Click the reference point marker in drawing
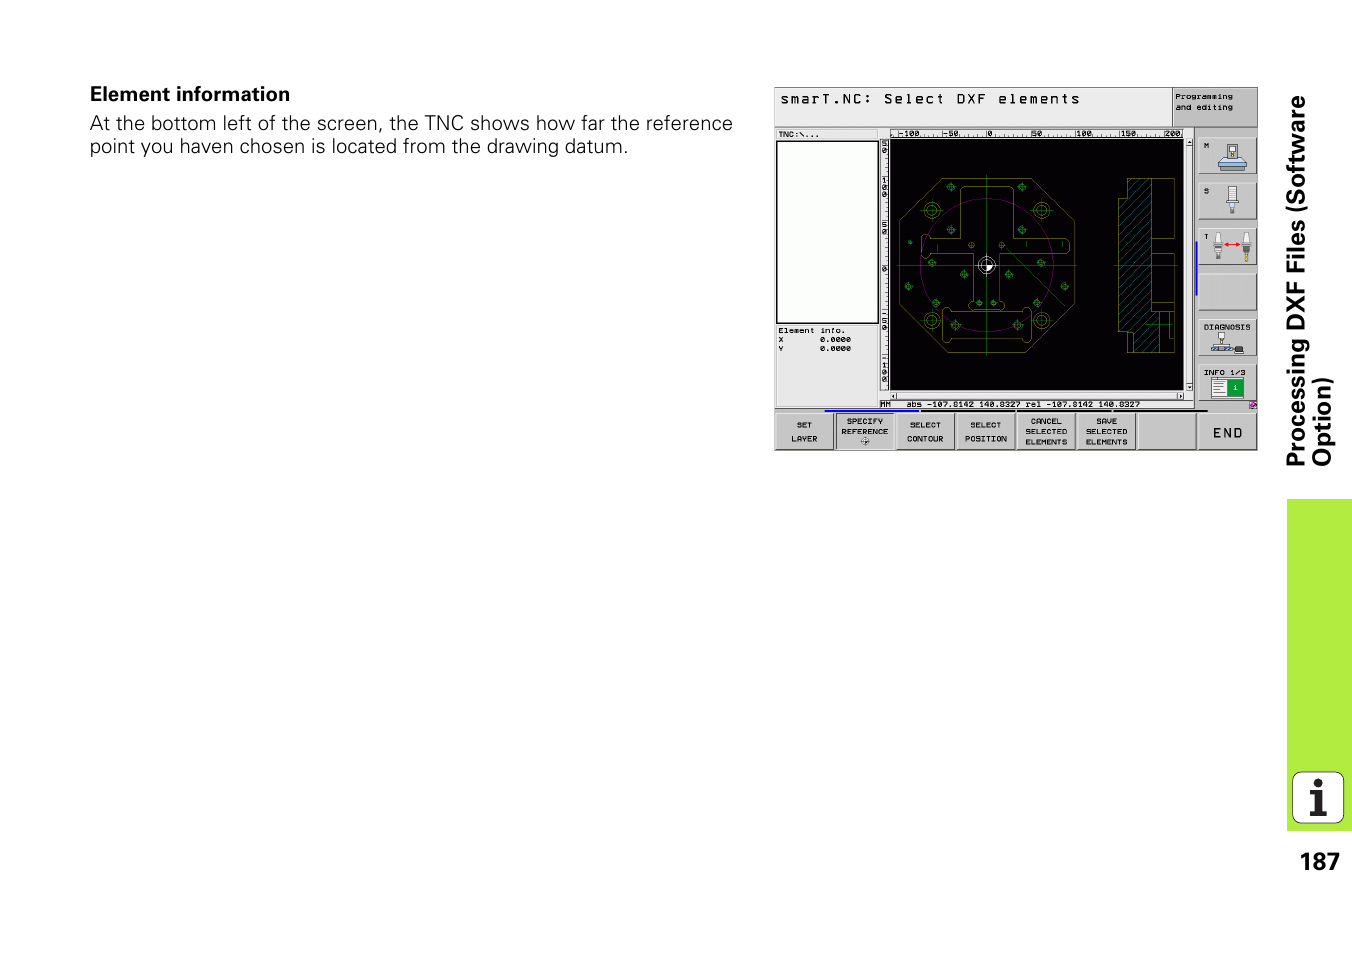The width and height of the screenshot is (1352, 954). pos(987,265)
